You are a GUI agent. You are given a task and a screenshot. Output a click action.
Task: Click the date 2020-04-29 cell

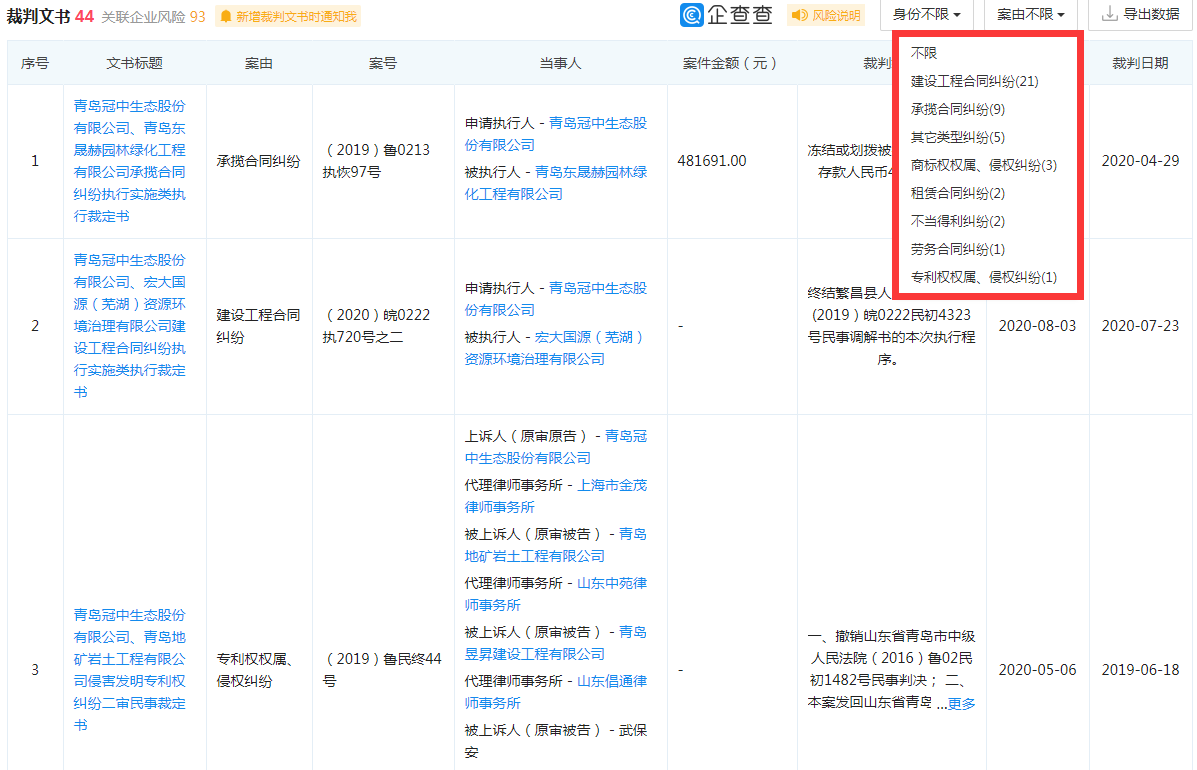pos(1140,161)
